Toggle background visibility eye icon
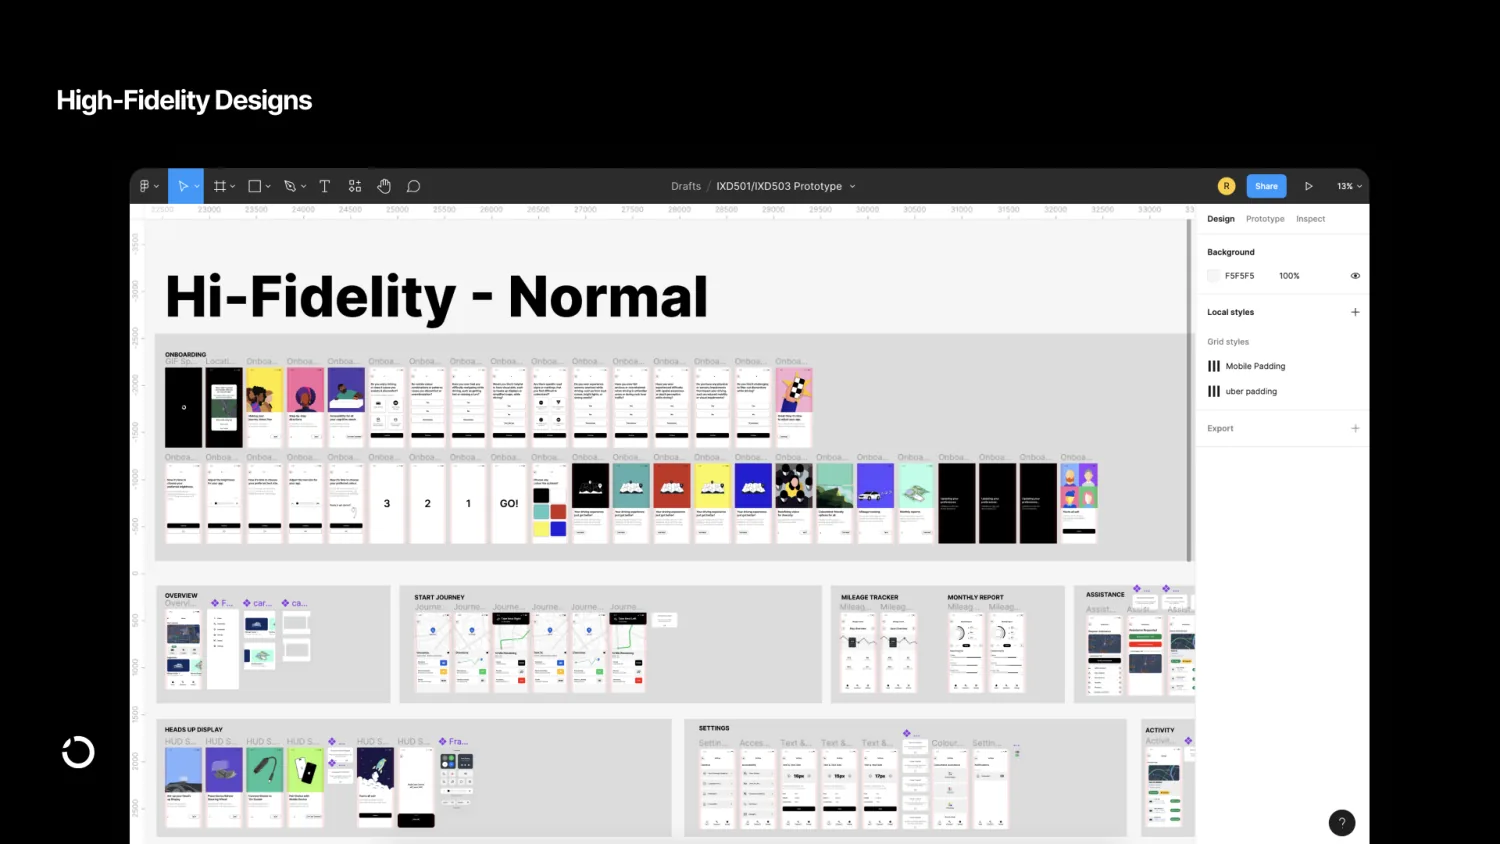The height and width of the screenshot is (844, 1500). click(x=1355, y=276)
